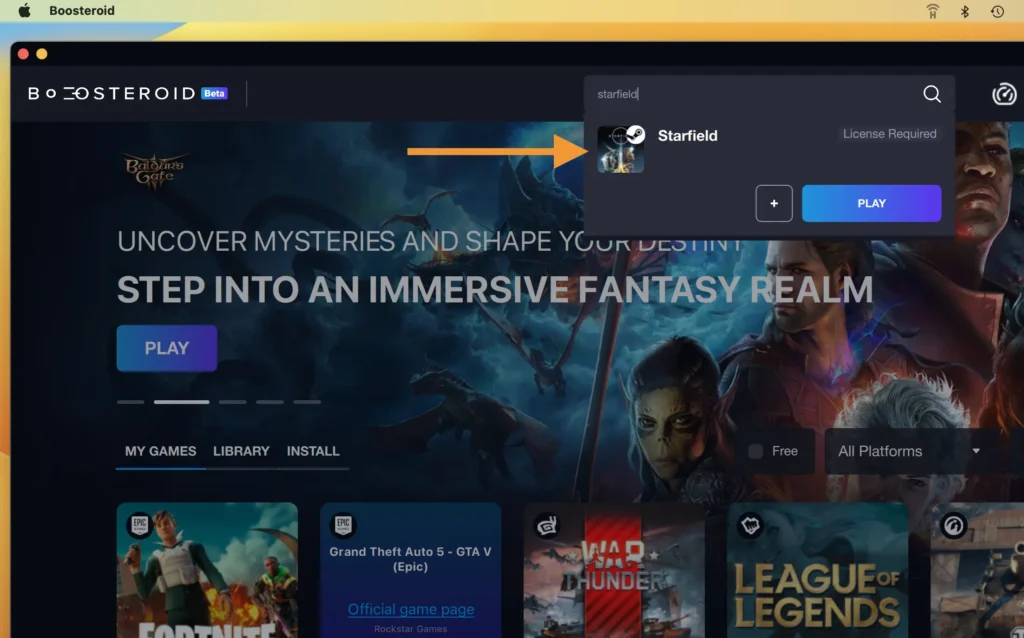Click the License Required label
Viewport: 1024px width, 638px height.
(x=889, y=134)
